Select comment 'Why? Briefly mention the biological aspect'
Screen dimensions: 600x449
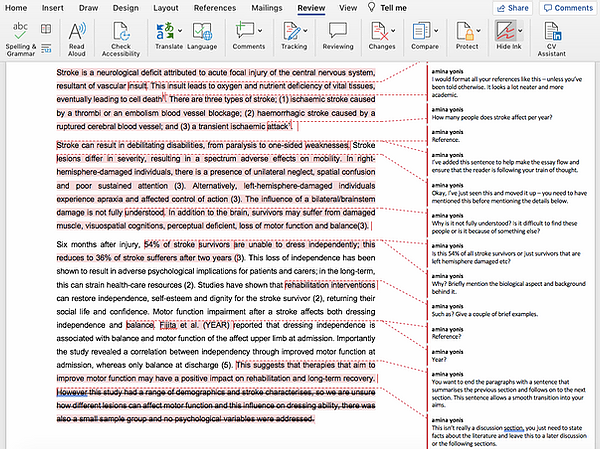509,284
